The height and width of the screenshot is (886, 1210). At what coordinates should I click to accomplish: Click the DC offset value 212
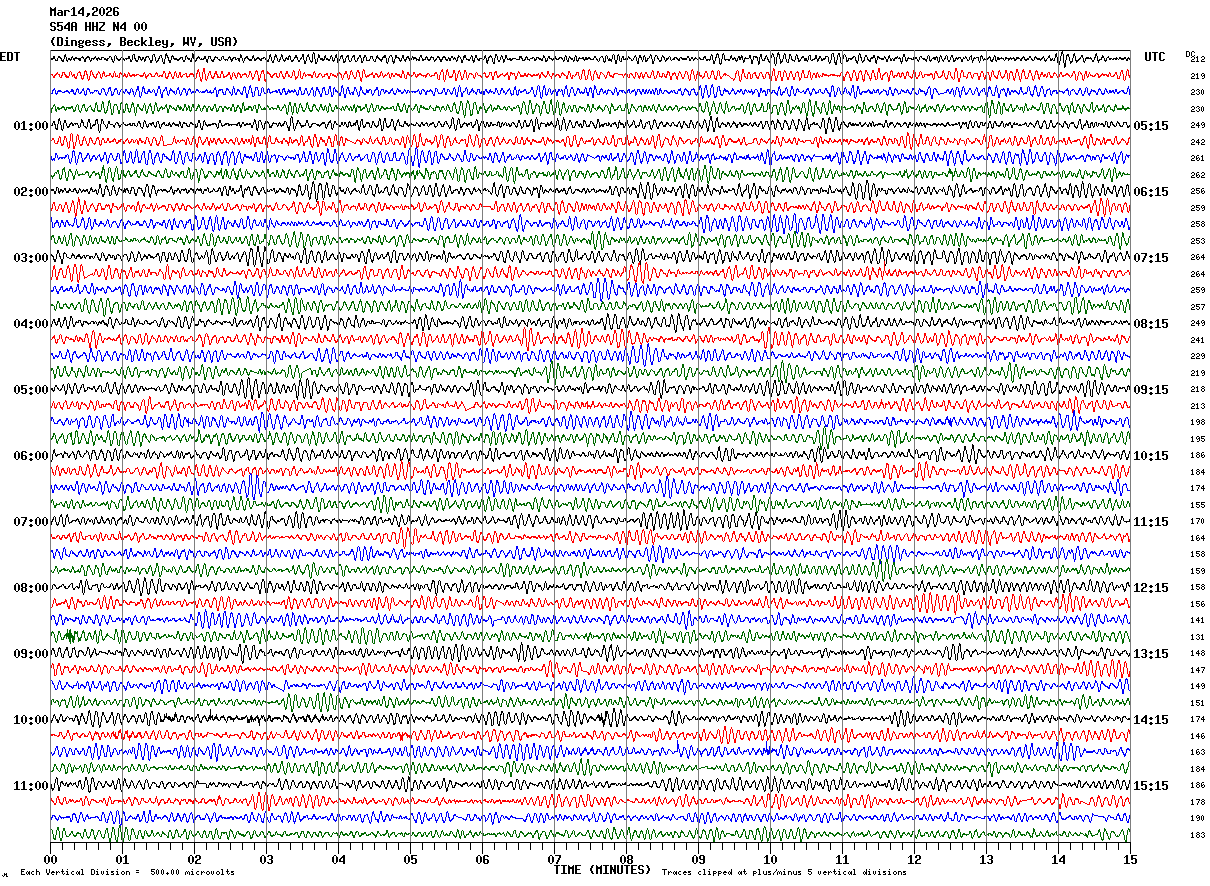tap(1197, 60)
